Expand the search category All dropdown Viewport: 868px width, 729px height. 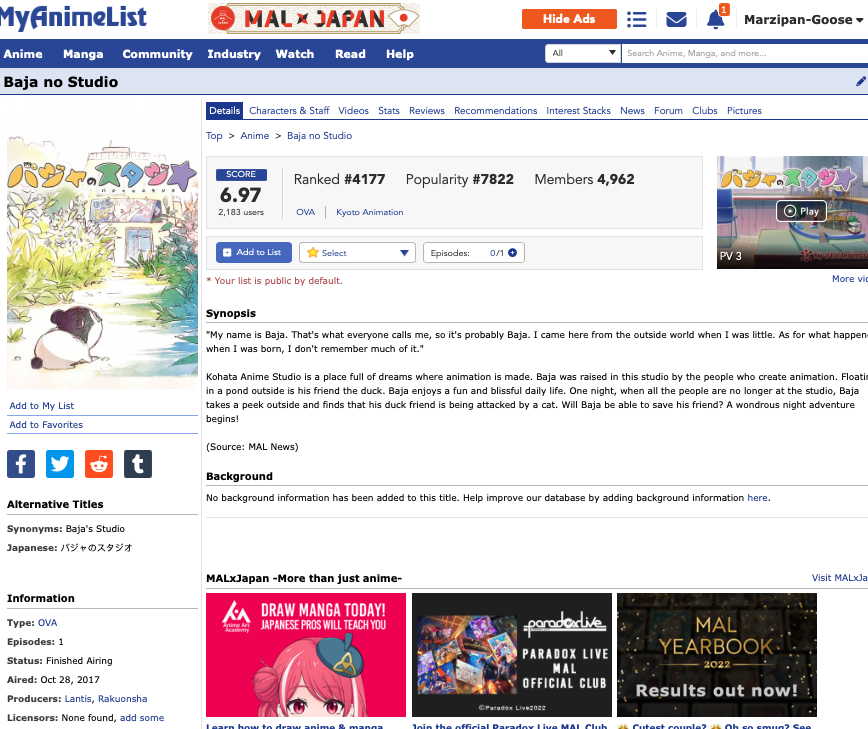(583, 53)
